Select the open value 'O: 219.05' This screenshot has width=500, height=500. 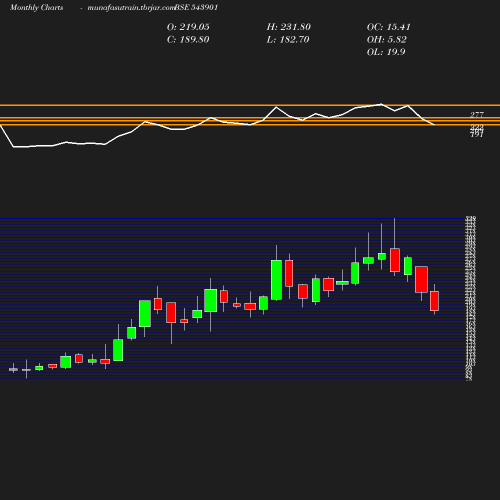point(188,27)
